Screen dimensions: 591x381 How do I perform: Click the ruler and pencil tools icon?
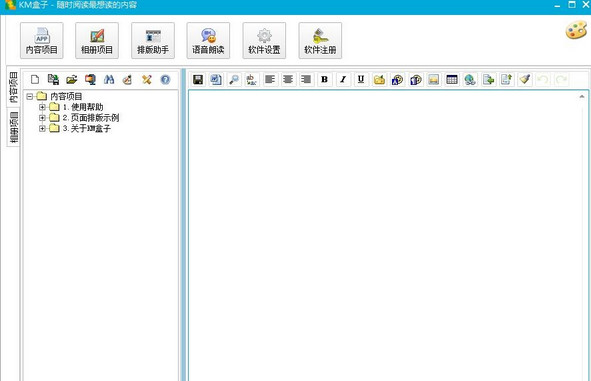click(146, 80)
